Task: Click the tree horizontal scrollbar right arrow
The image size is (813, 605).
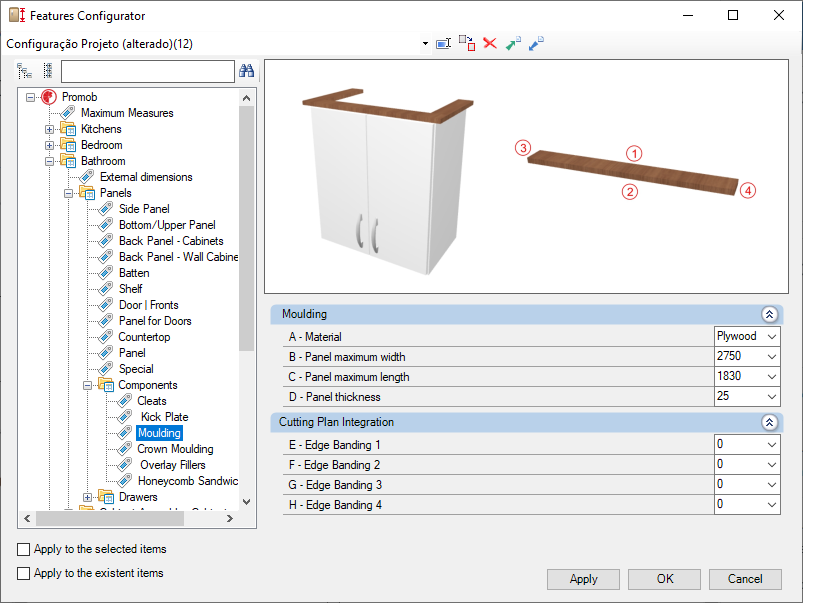Action: 230,519
